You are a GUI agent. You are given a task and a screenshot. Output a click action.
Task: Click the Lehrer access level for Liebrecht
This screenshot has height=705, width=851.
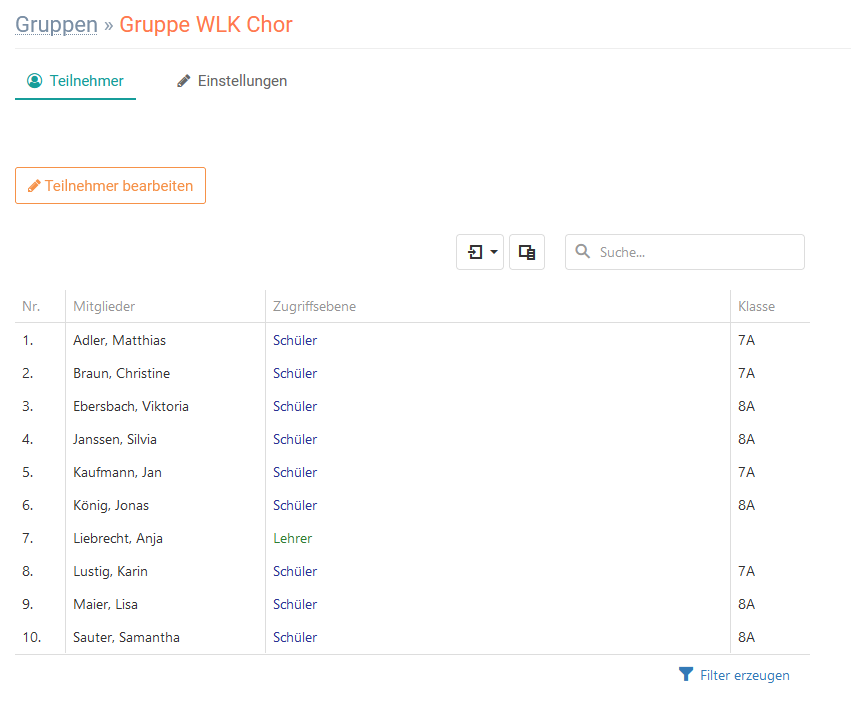tap(293, 538)
